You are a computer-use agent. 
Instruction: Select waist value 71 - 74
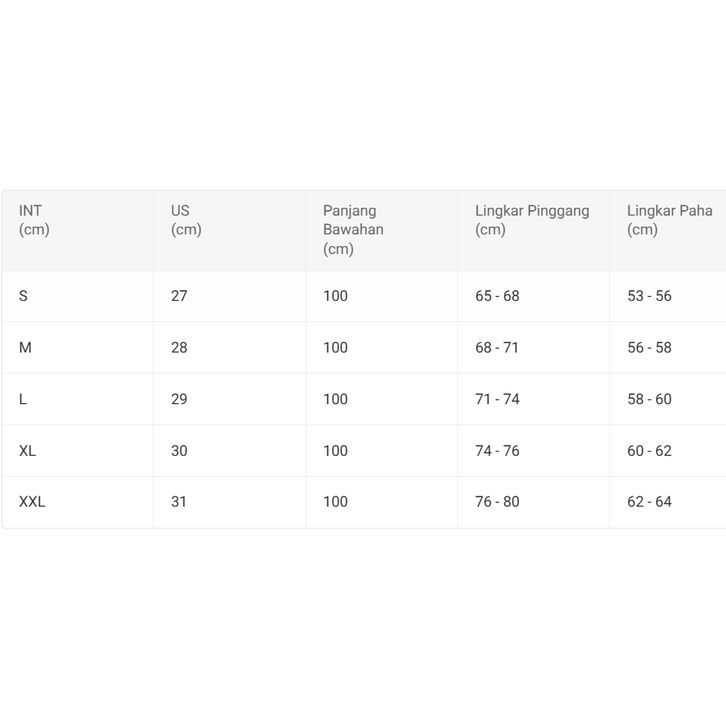497,399
